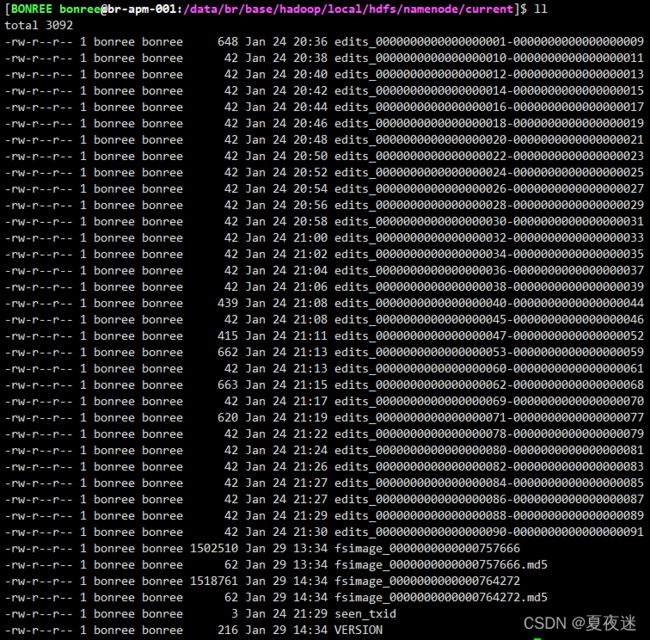
Task: Select file fsimage_0000000000000757666.md5
Action: 441,565
